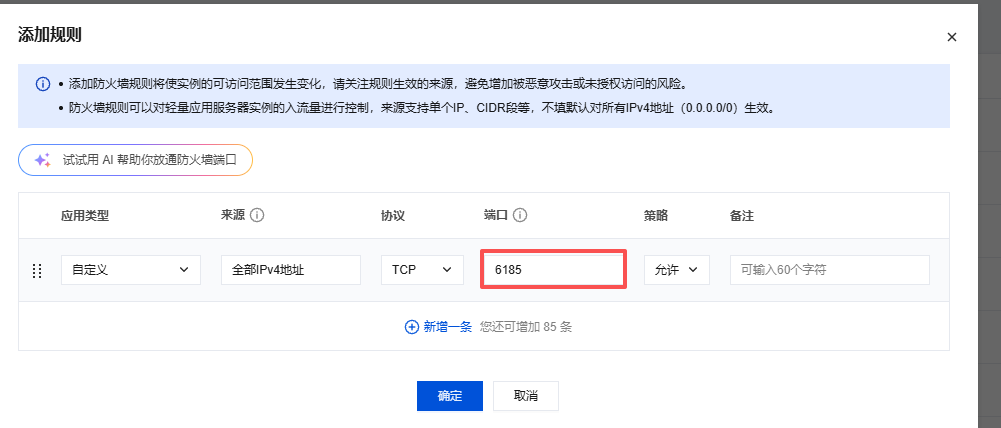The height and width of the screenshot is (428, 1001).
Task: Click the 添加规则 dialog title
Action: pos(50,34)
